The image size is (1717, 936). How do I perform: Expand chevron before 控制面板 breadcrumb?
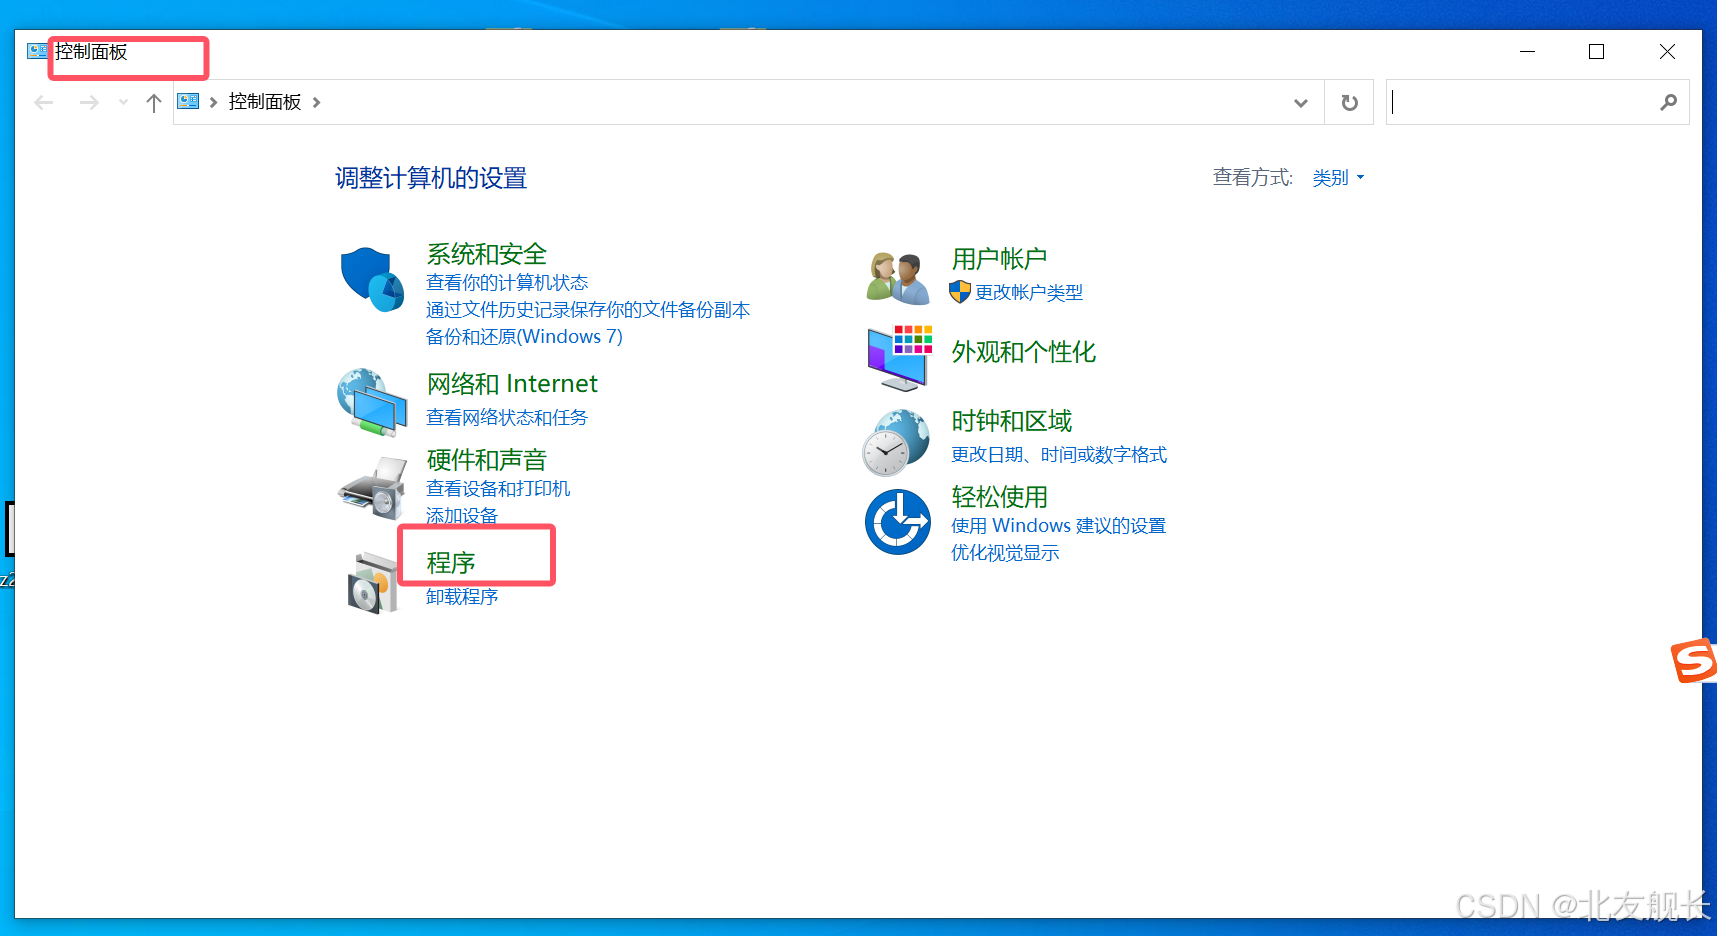point(213,102)
